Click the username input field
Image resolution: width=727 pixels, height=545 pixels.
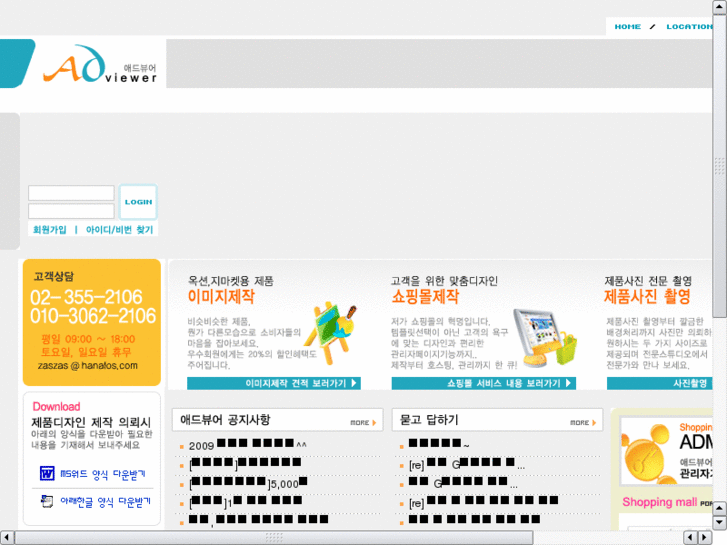[x=71, y=193]
